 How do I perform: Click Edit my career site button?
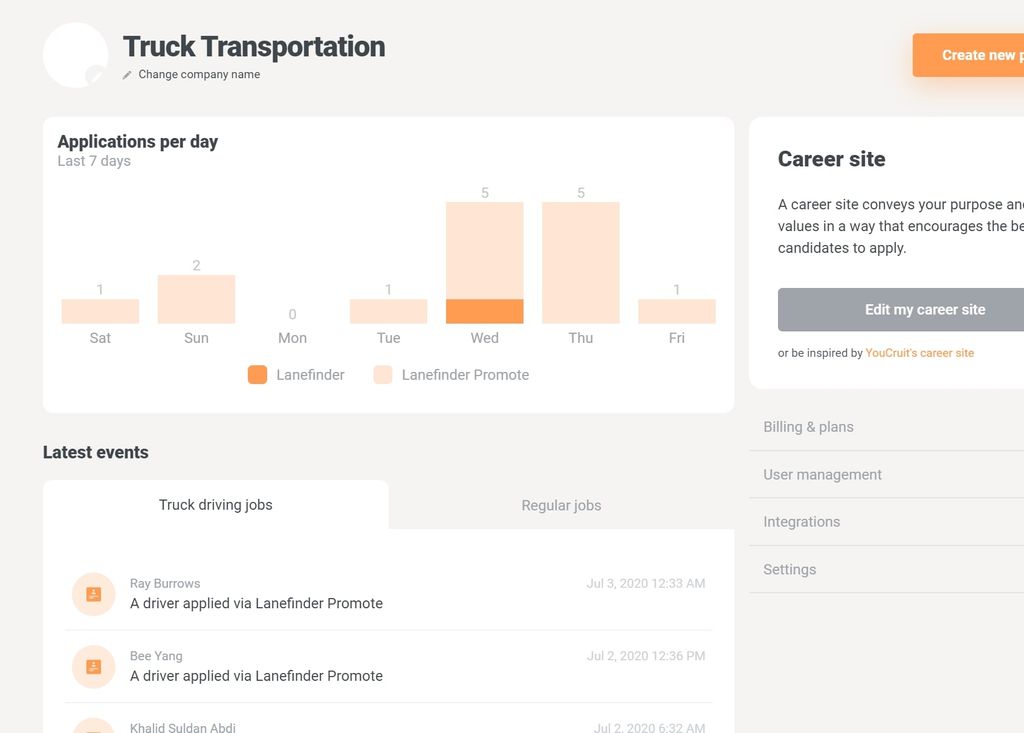(901, 309)
